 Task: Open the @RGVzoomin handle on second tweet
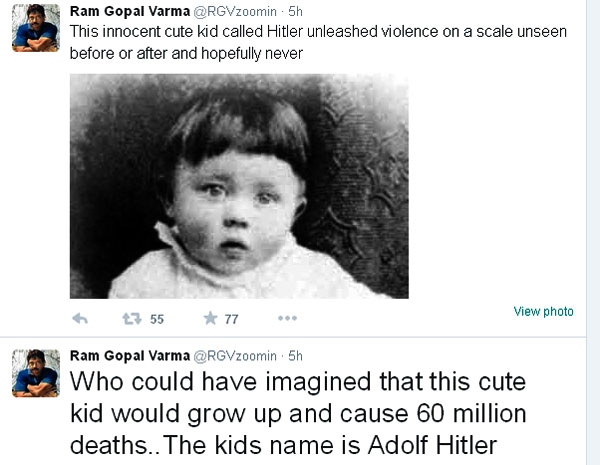click(233, 355)
